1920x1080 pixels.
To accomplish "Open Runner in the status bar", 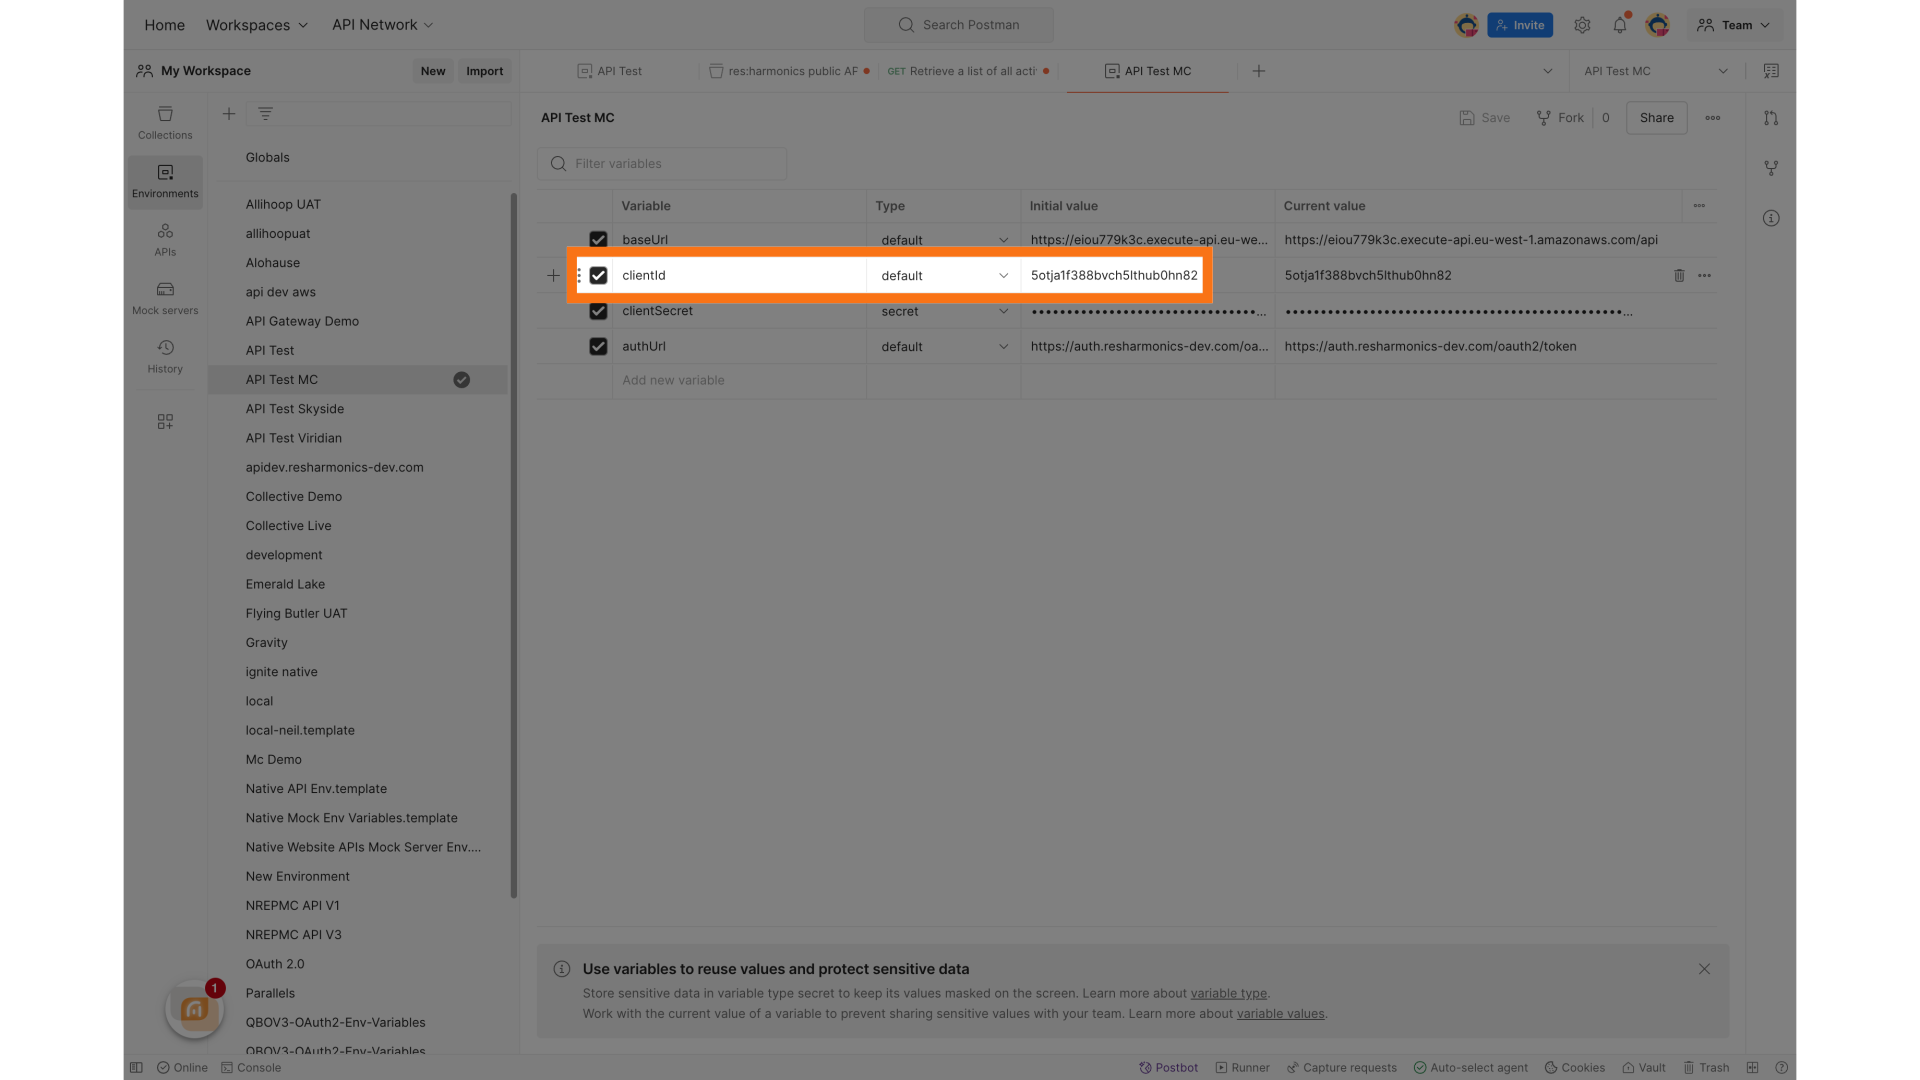I will (1242, 1067).
